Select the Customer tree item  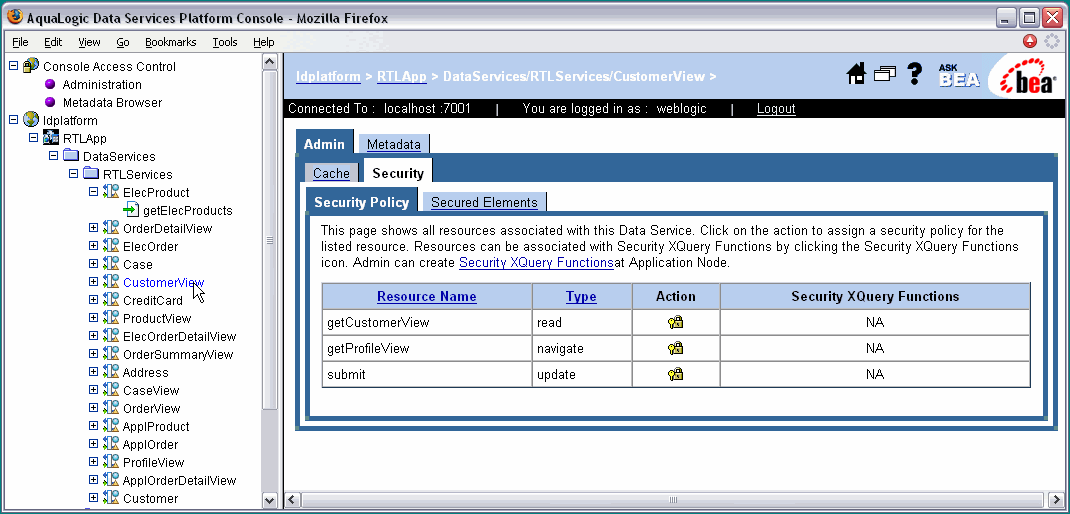pos(150,498)
